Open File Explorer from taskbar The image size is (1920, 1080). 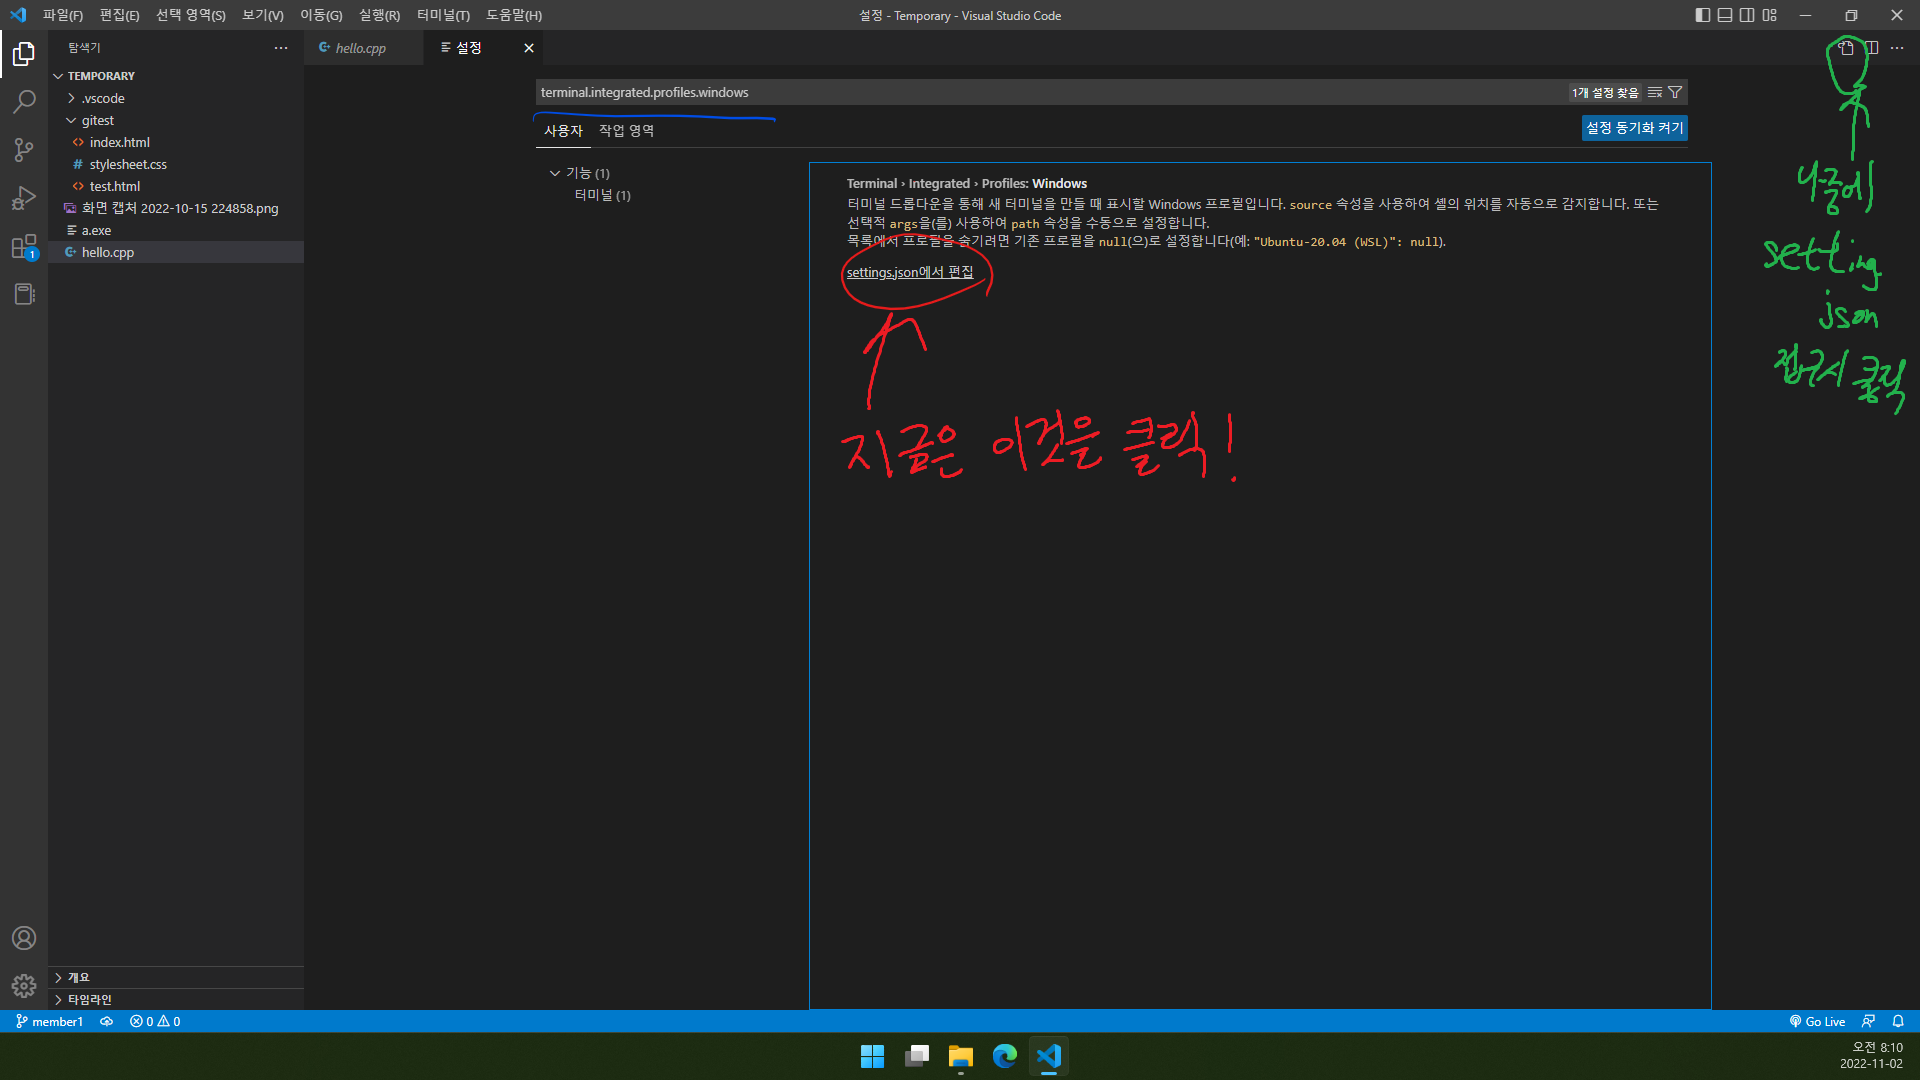coord(961,1056)
